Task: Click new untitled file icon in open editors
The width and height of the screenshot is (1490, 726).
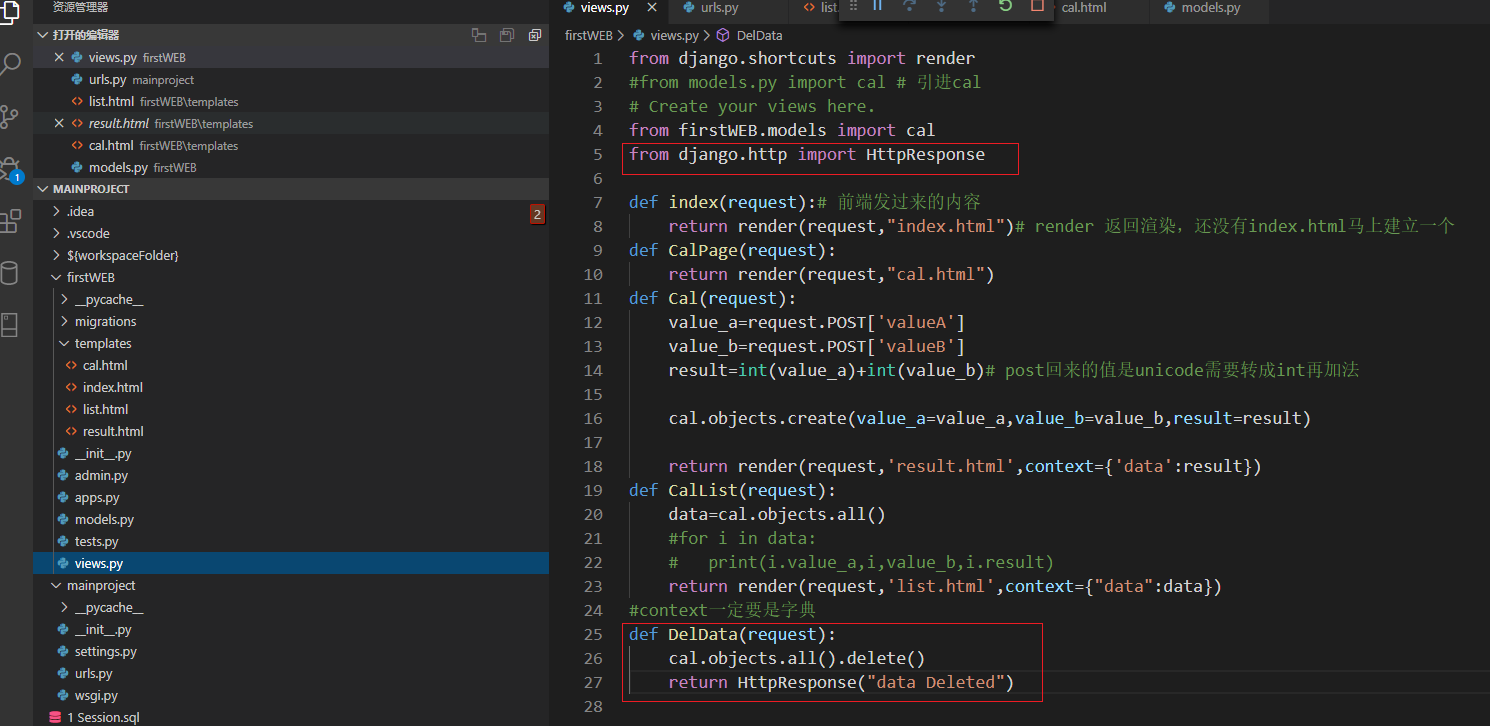Action: 479,35
